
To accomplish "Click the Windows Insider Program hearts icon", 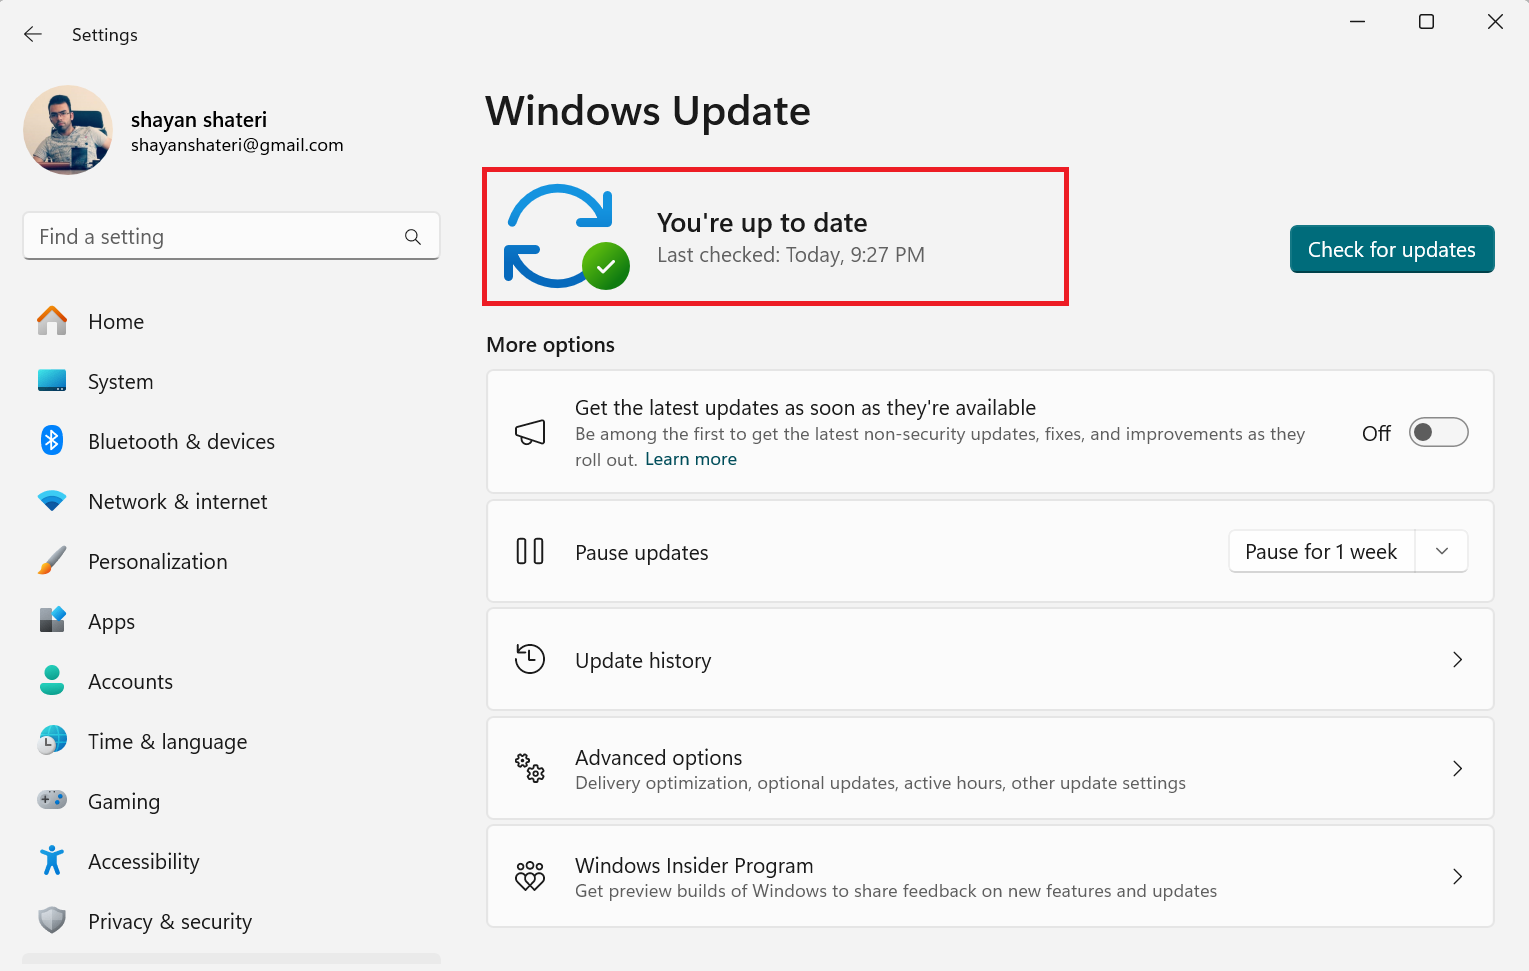I will [x=530, y=876].
